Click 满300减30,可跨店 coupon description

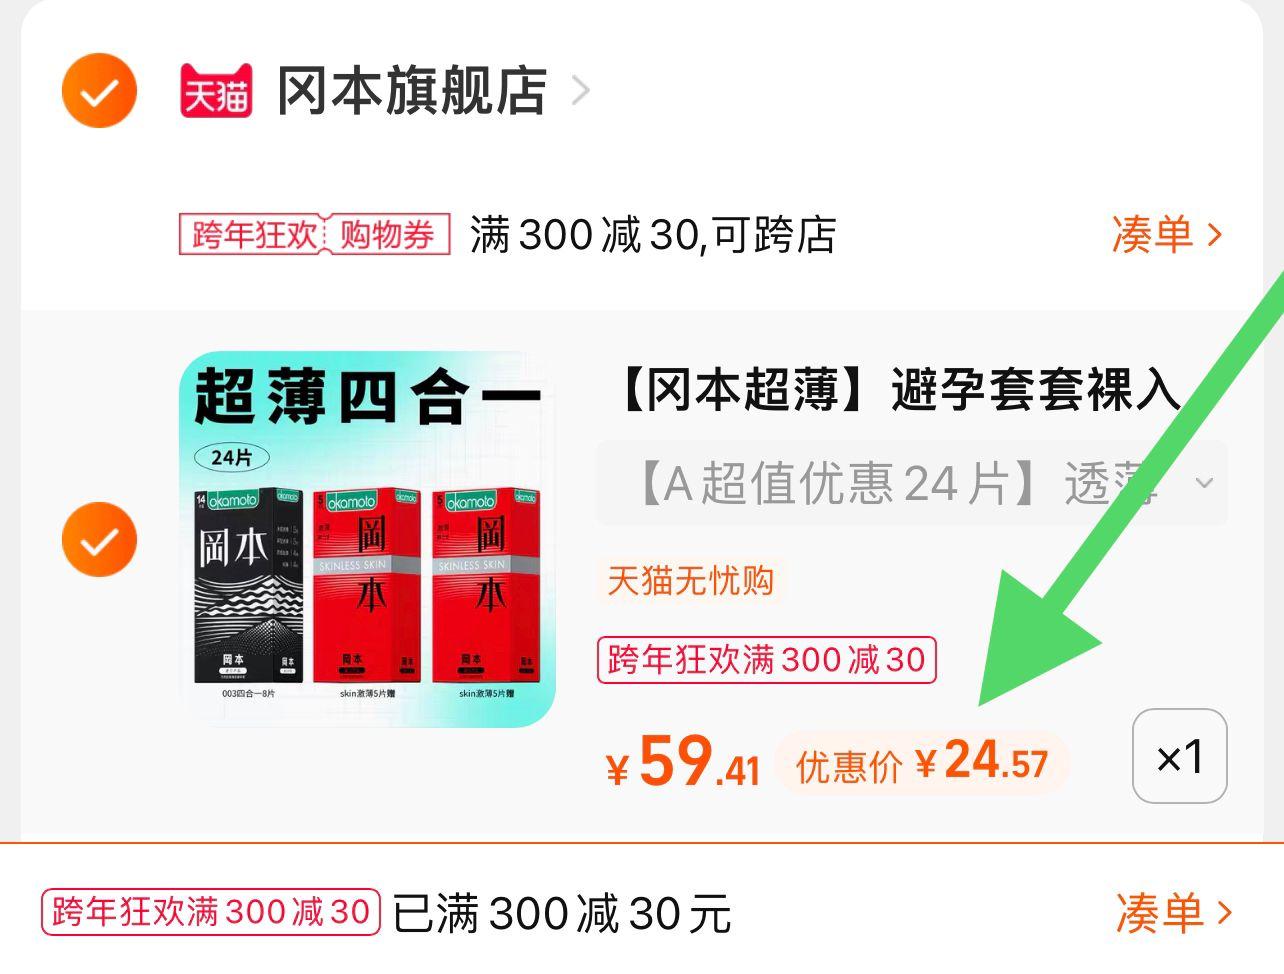653,236
